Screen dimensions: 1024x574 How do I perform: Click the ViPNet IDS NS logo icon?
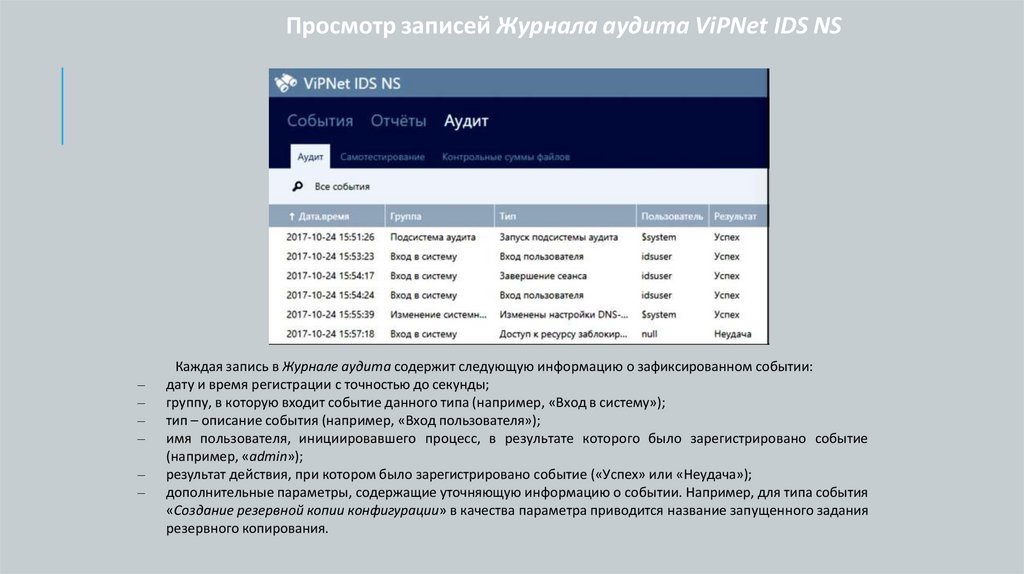[x=285, y=83]
